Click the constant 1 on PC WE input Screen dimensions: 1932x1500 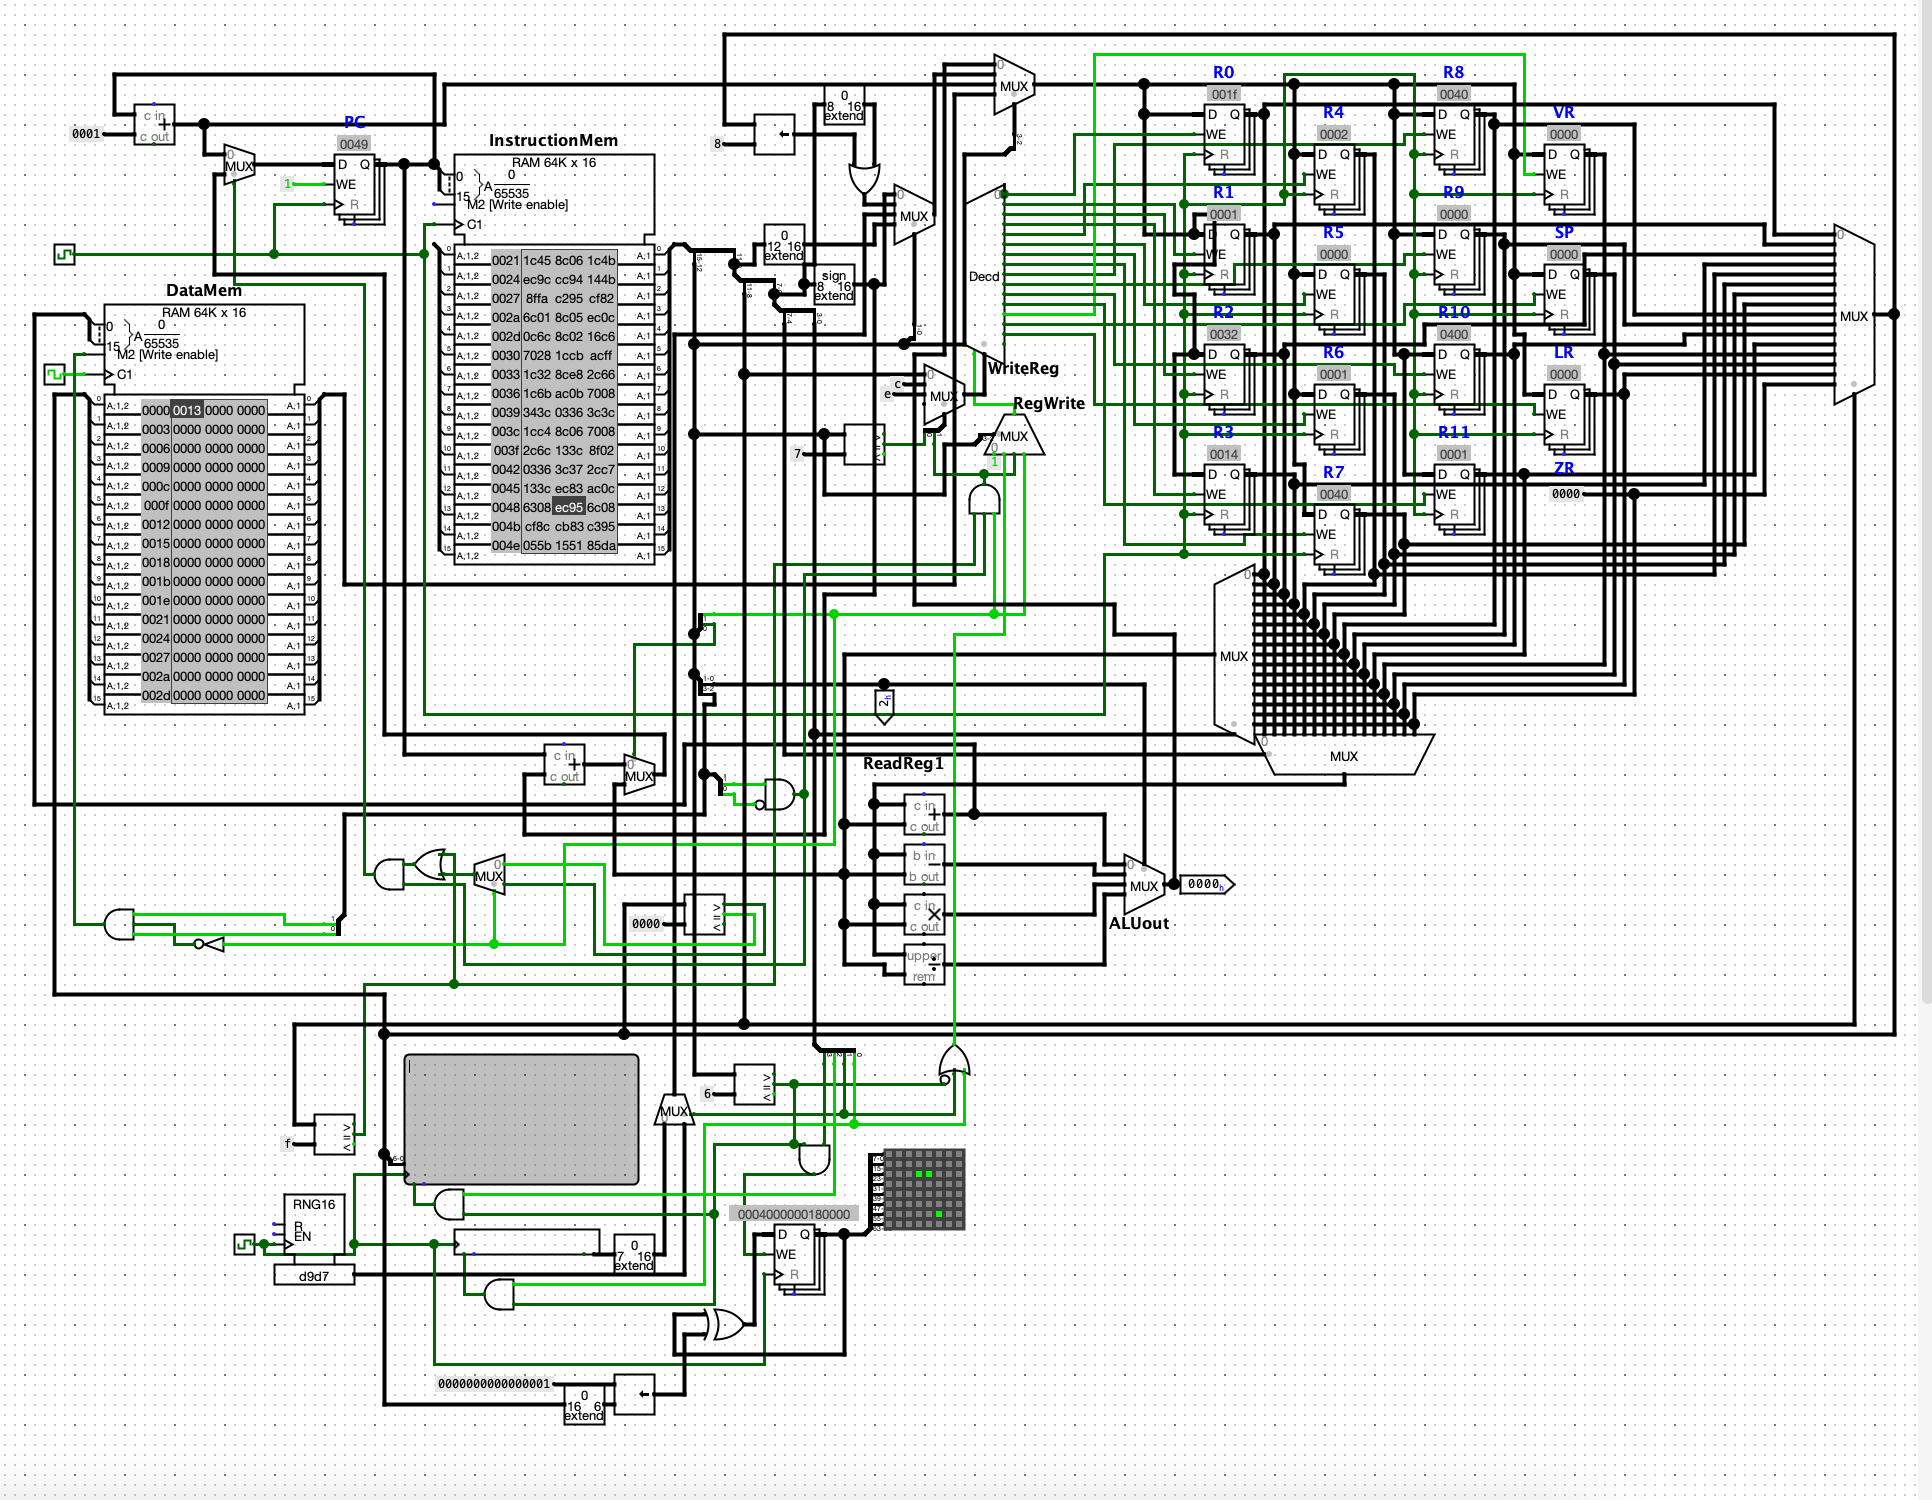point(288,184)
